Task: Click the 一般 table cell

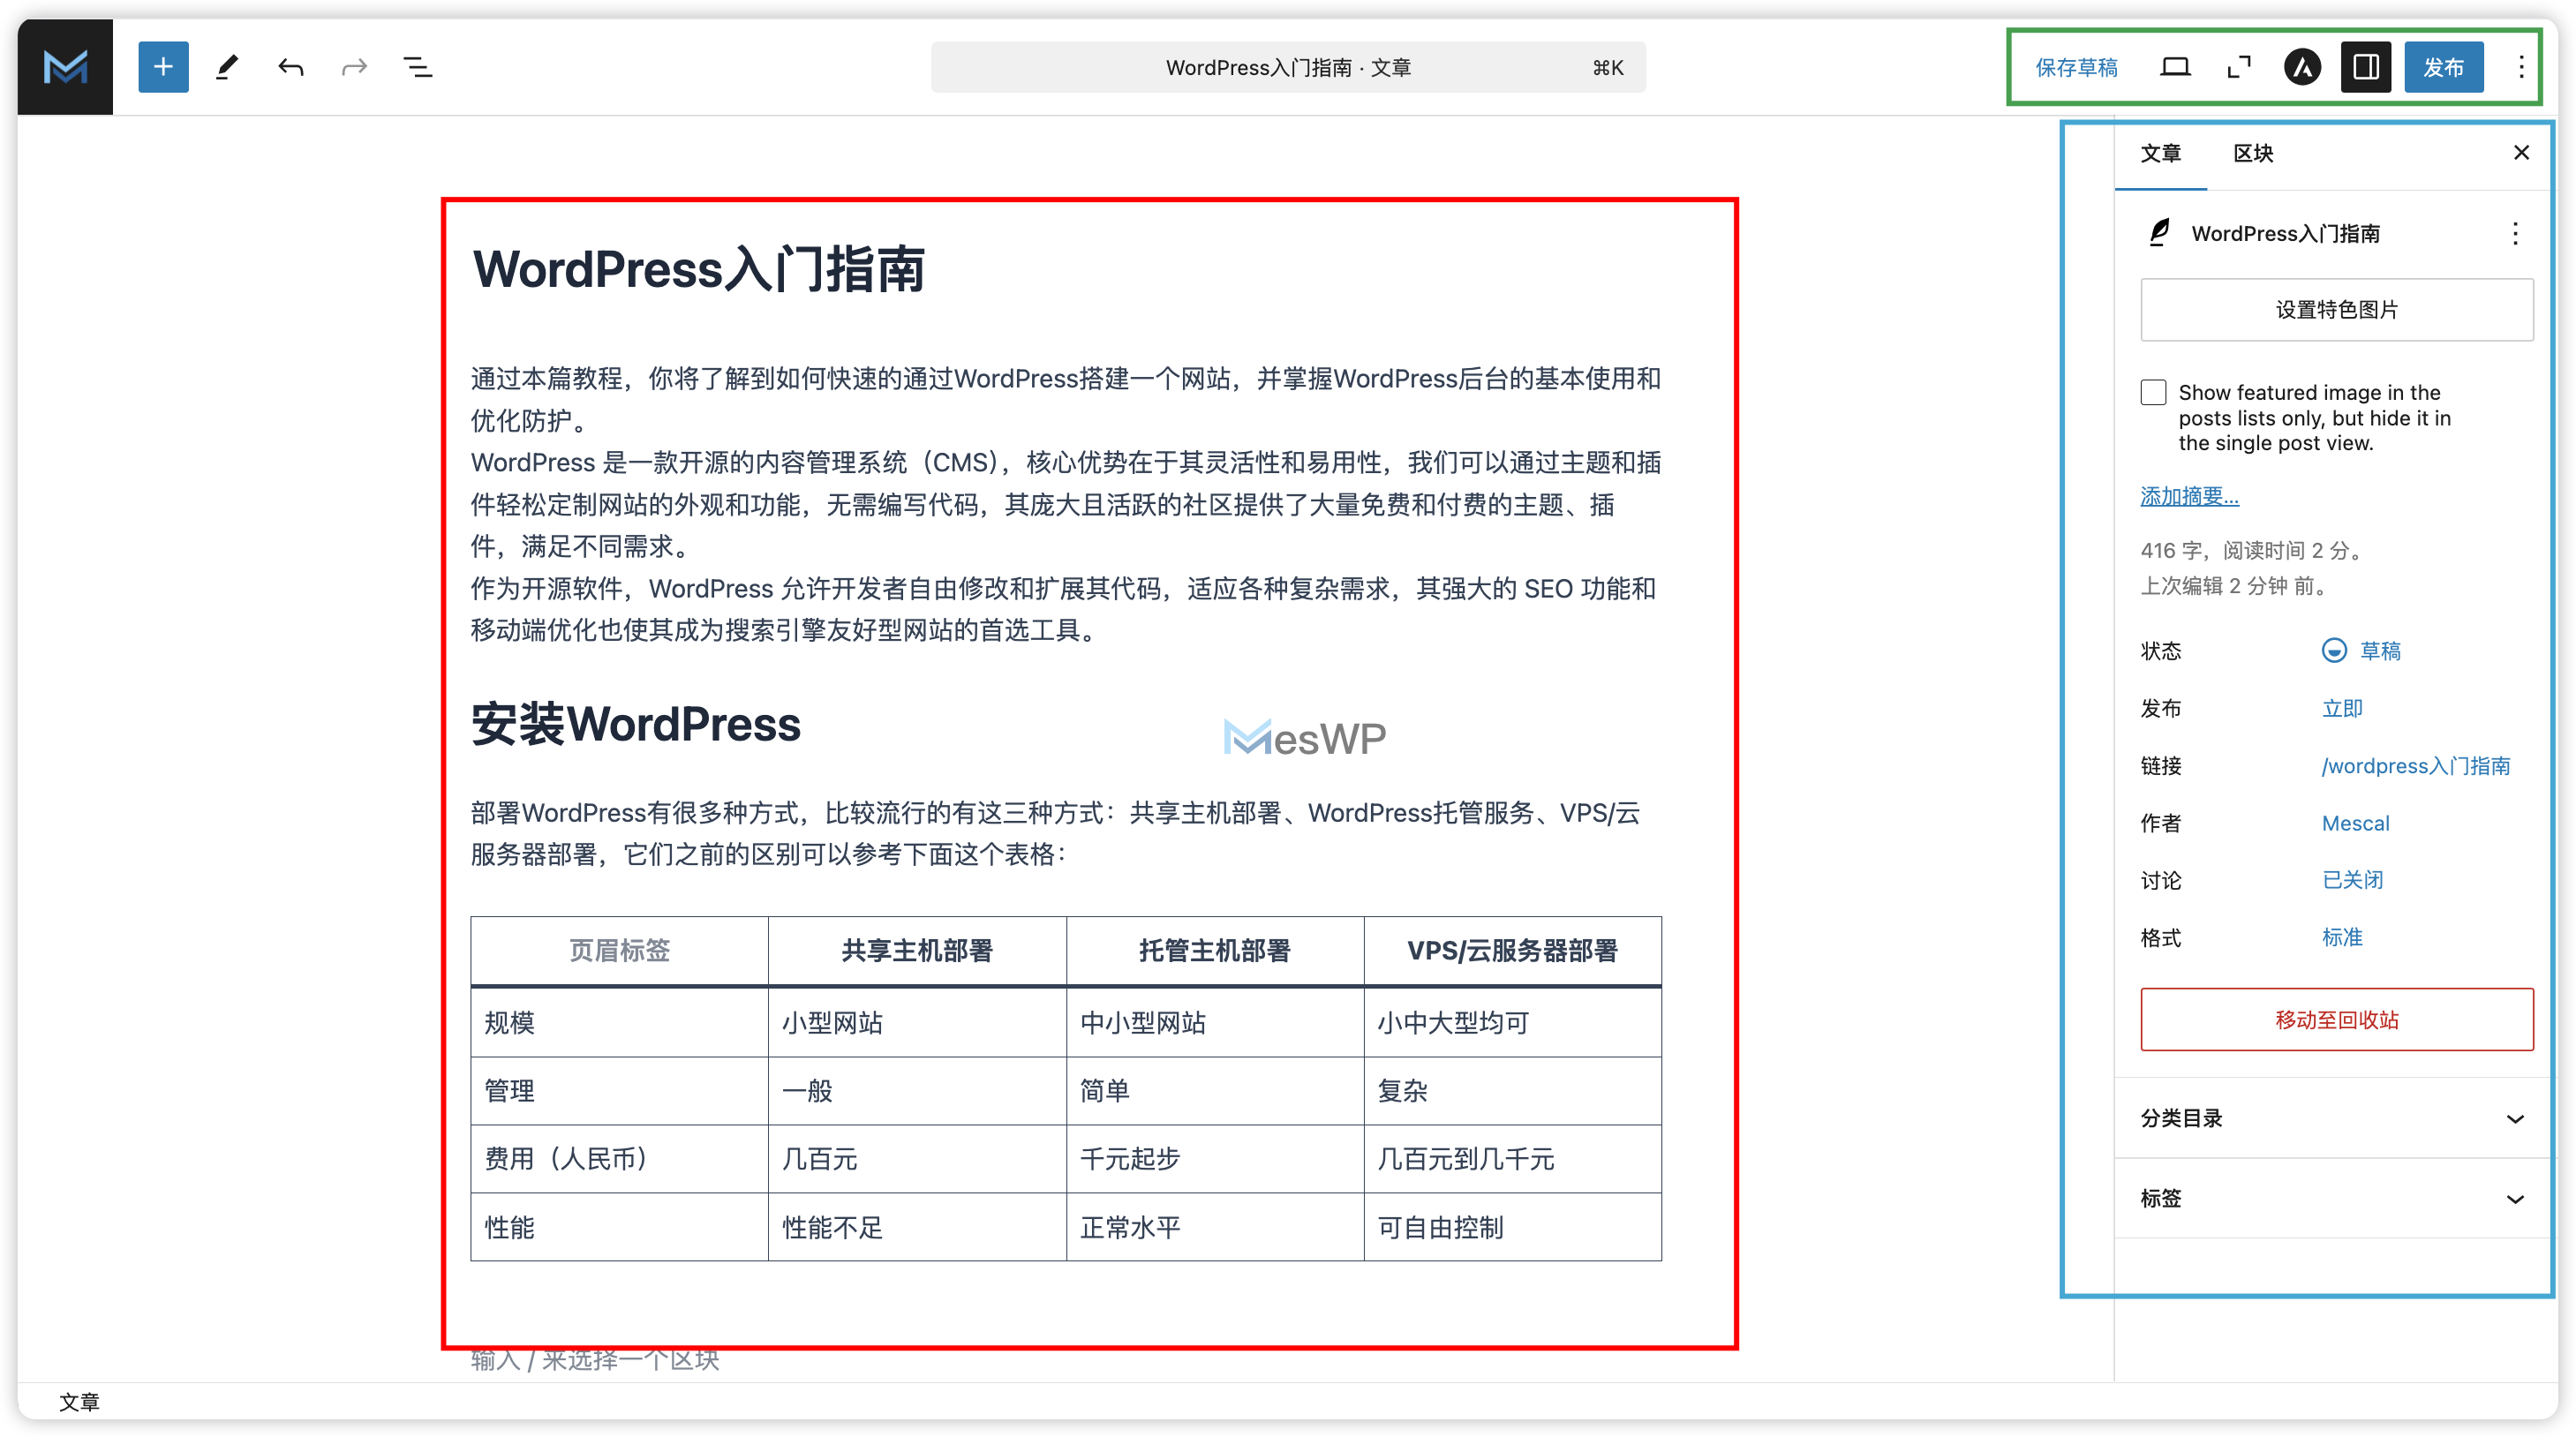Action: (917, 1091)
